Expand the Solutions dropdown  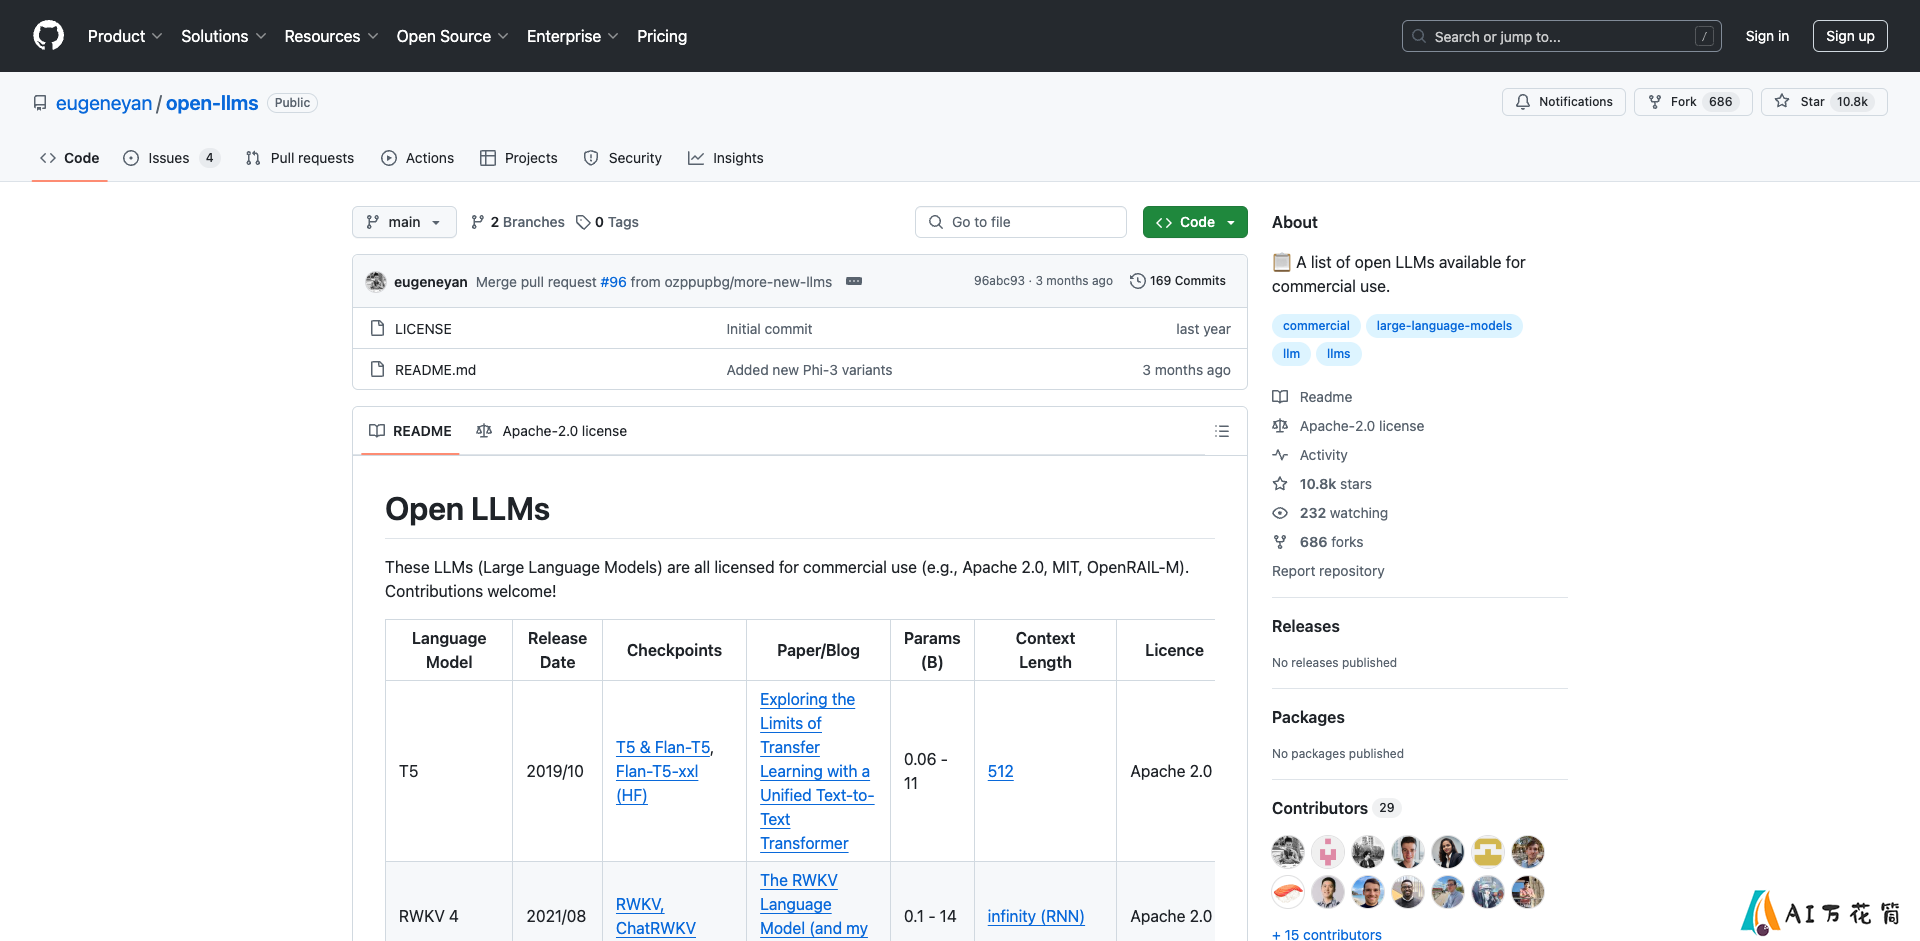(223, 36)
